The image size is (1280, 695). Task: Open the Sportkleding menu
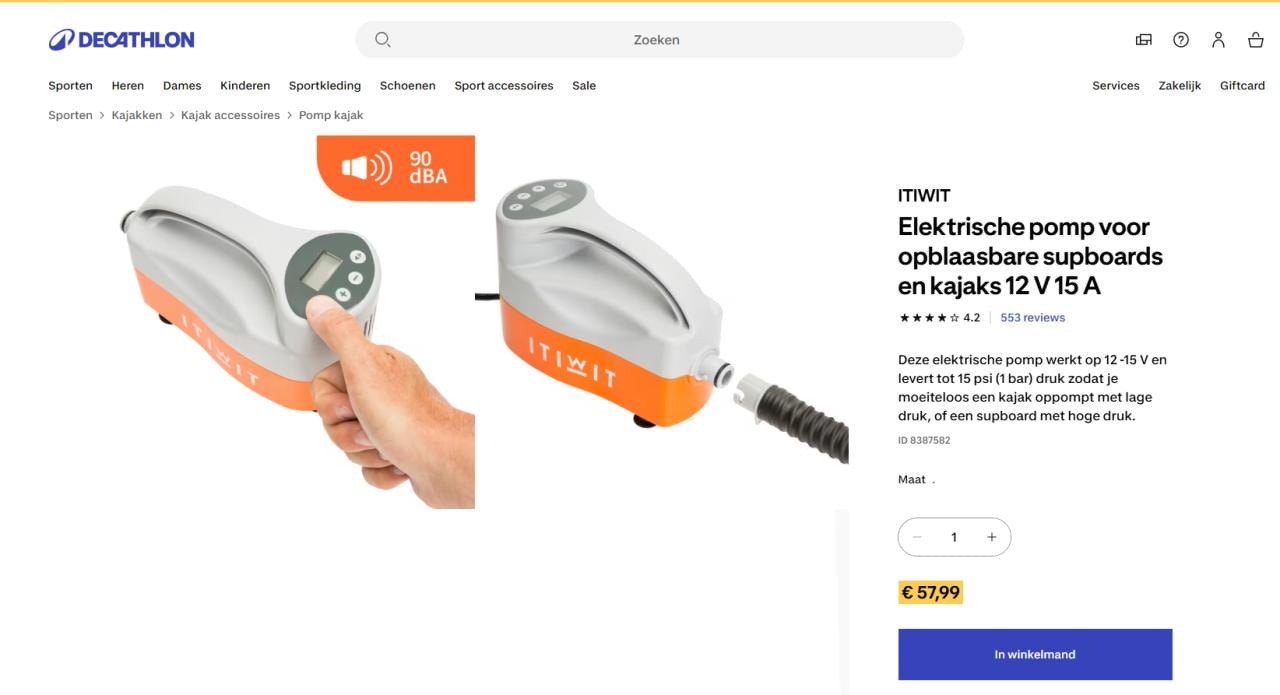coord(325,86)
